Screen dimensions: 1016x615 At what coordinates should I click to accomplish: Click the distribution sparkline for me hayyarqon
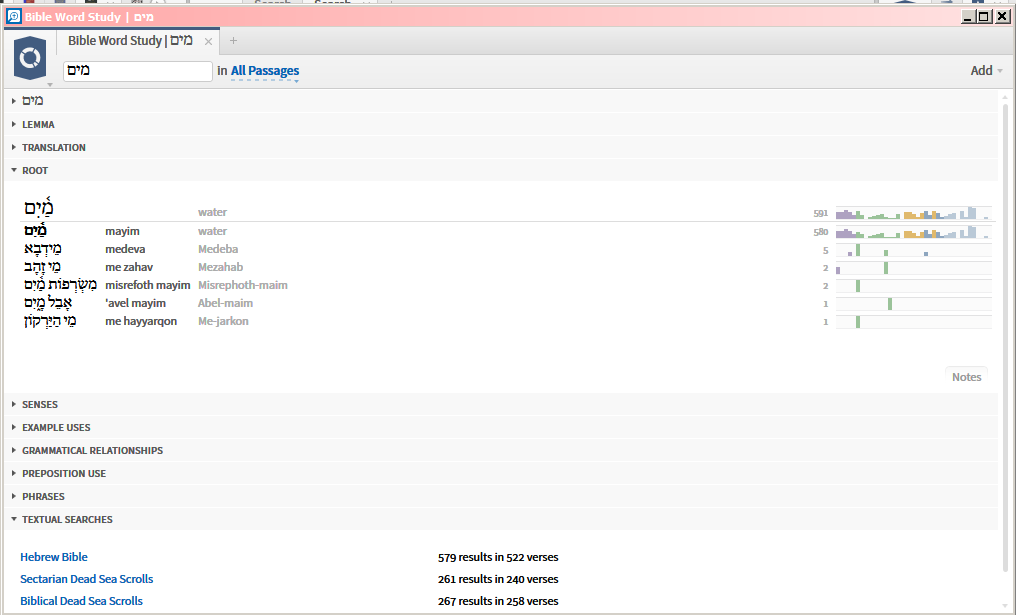(914, 322)
